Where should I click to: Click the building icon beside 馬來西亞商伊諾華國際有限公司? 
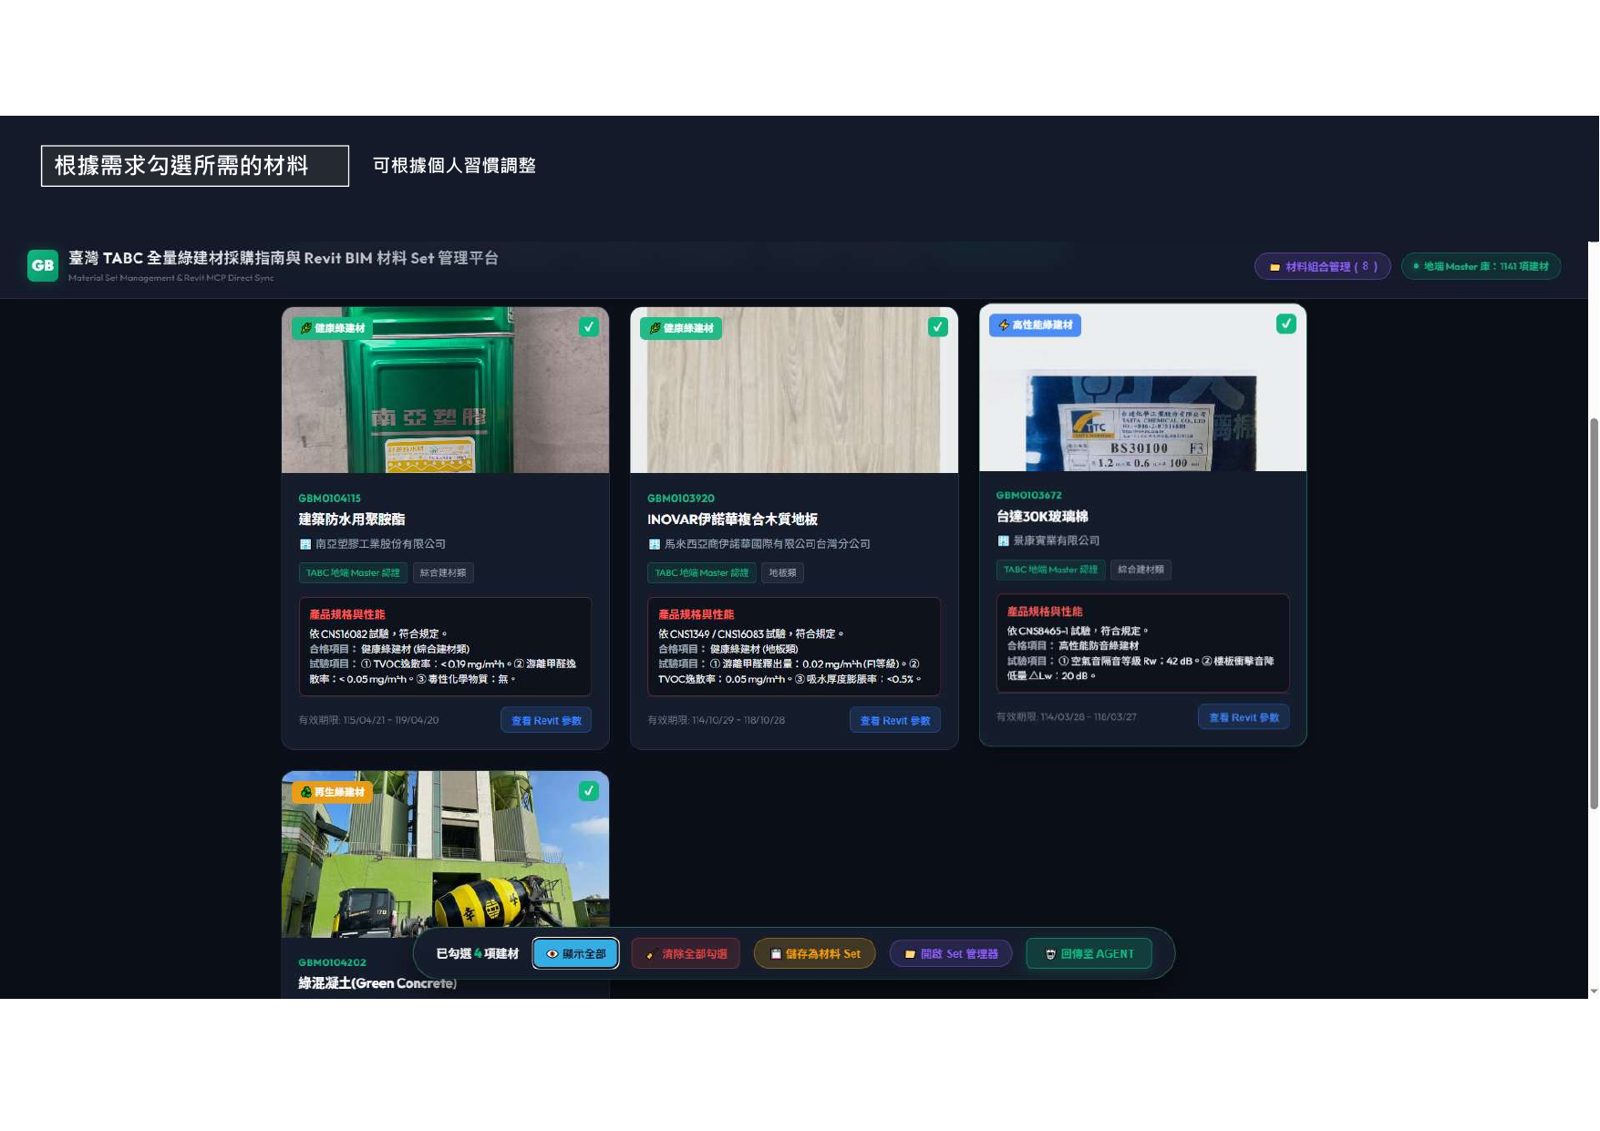tap(654, 544)
